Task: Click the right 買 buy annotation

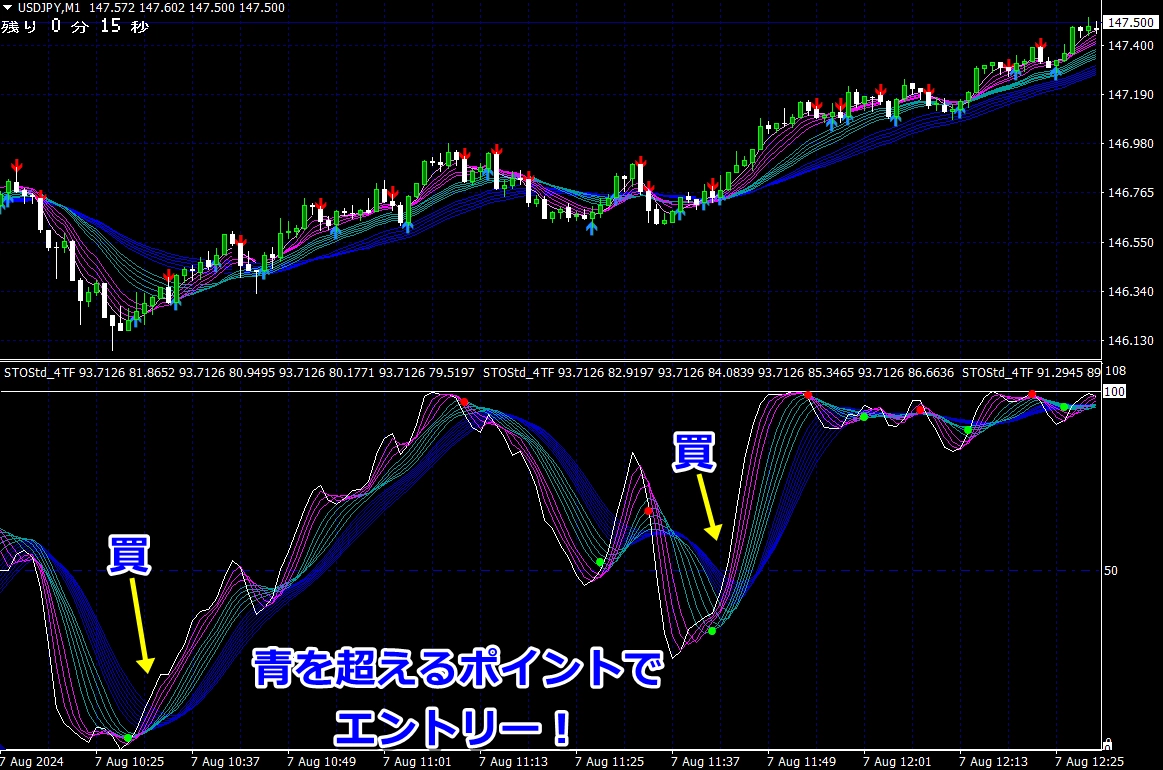Action: click(693, 453)
